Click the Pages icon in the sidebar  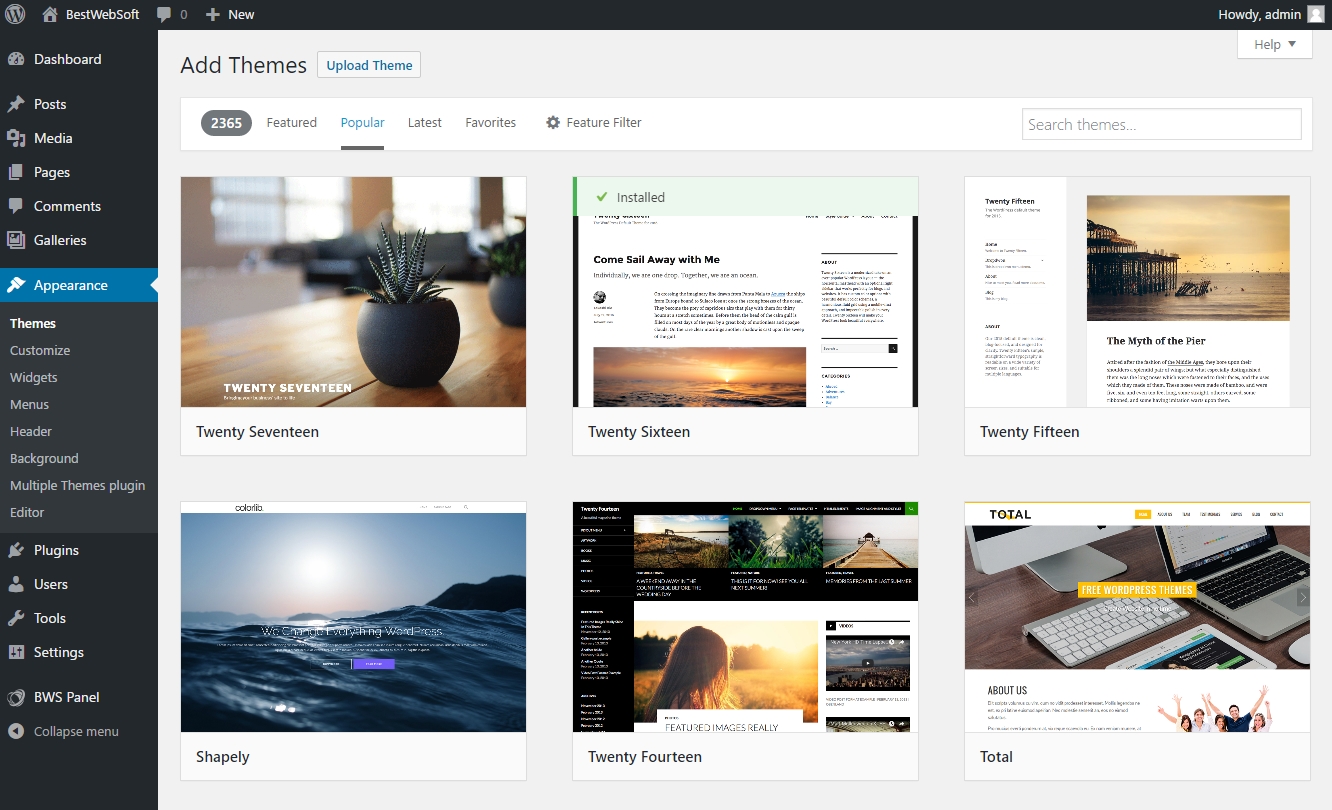pyautogui.click(x=16, y=172)
